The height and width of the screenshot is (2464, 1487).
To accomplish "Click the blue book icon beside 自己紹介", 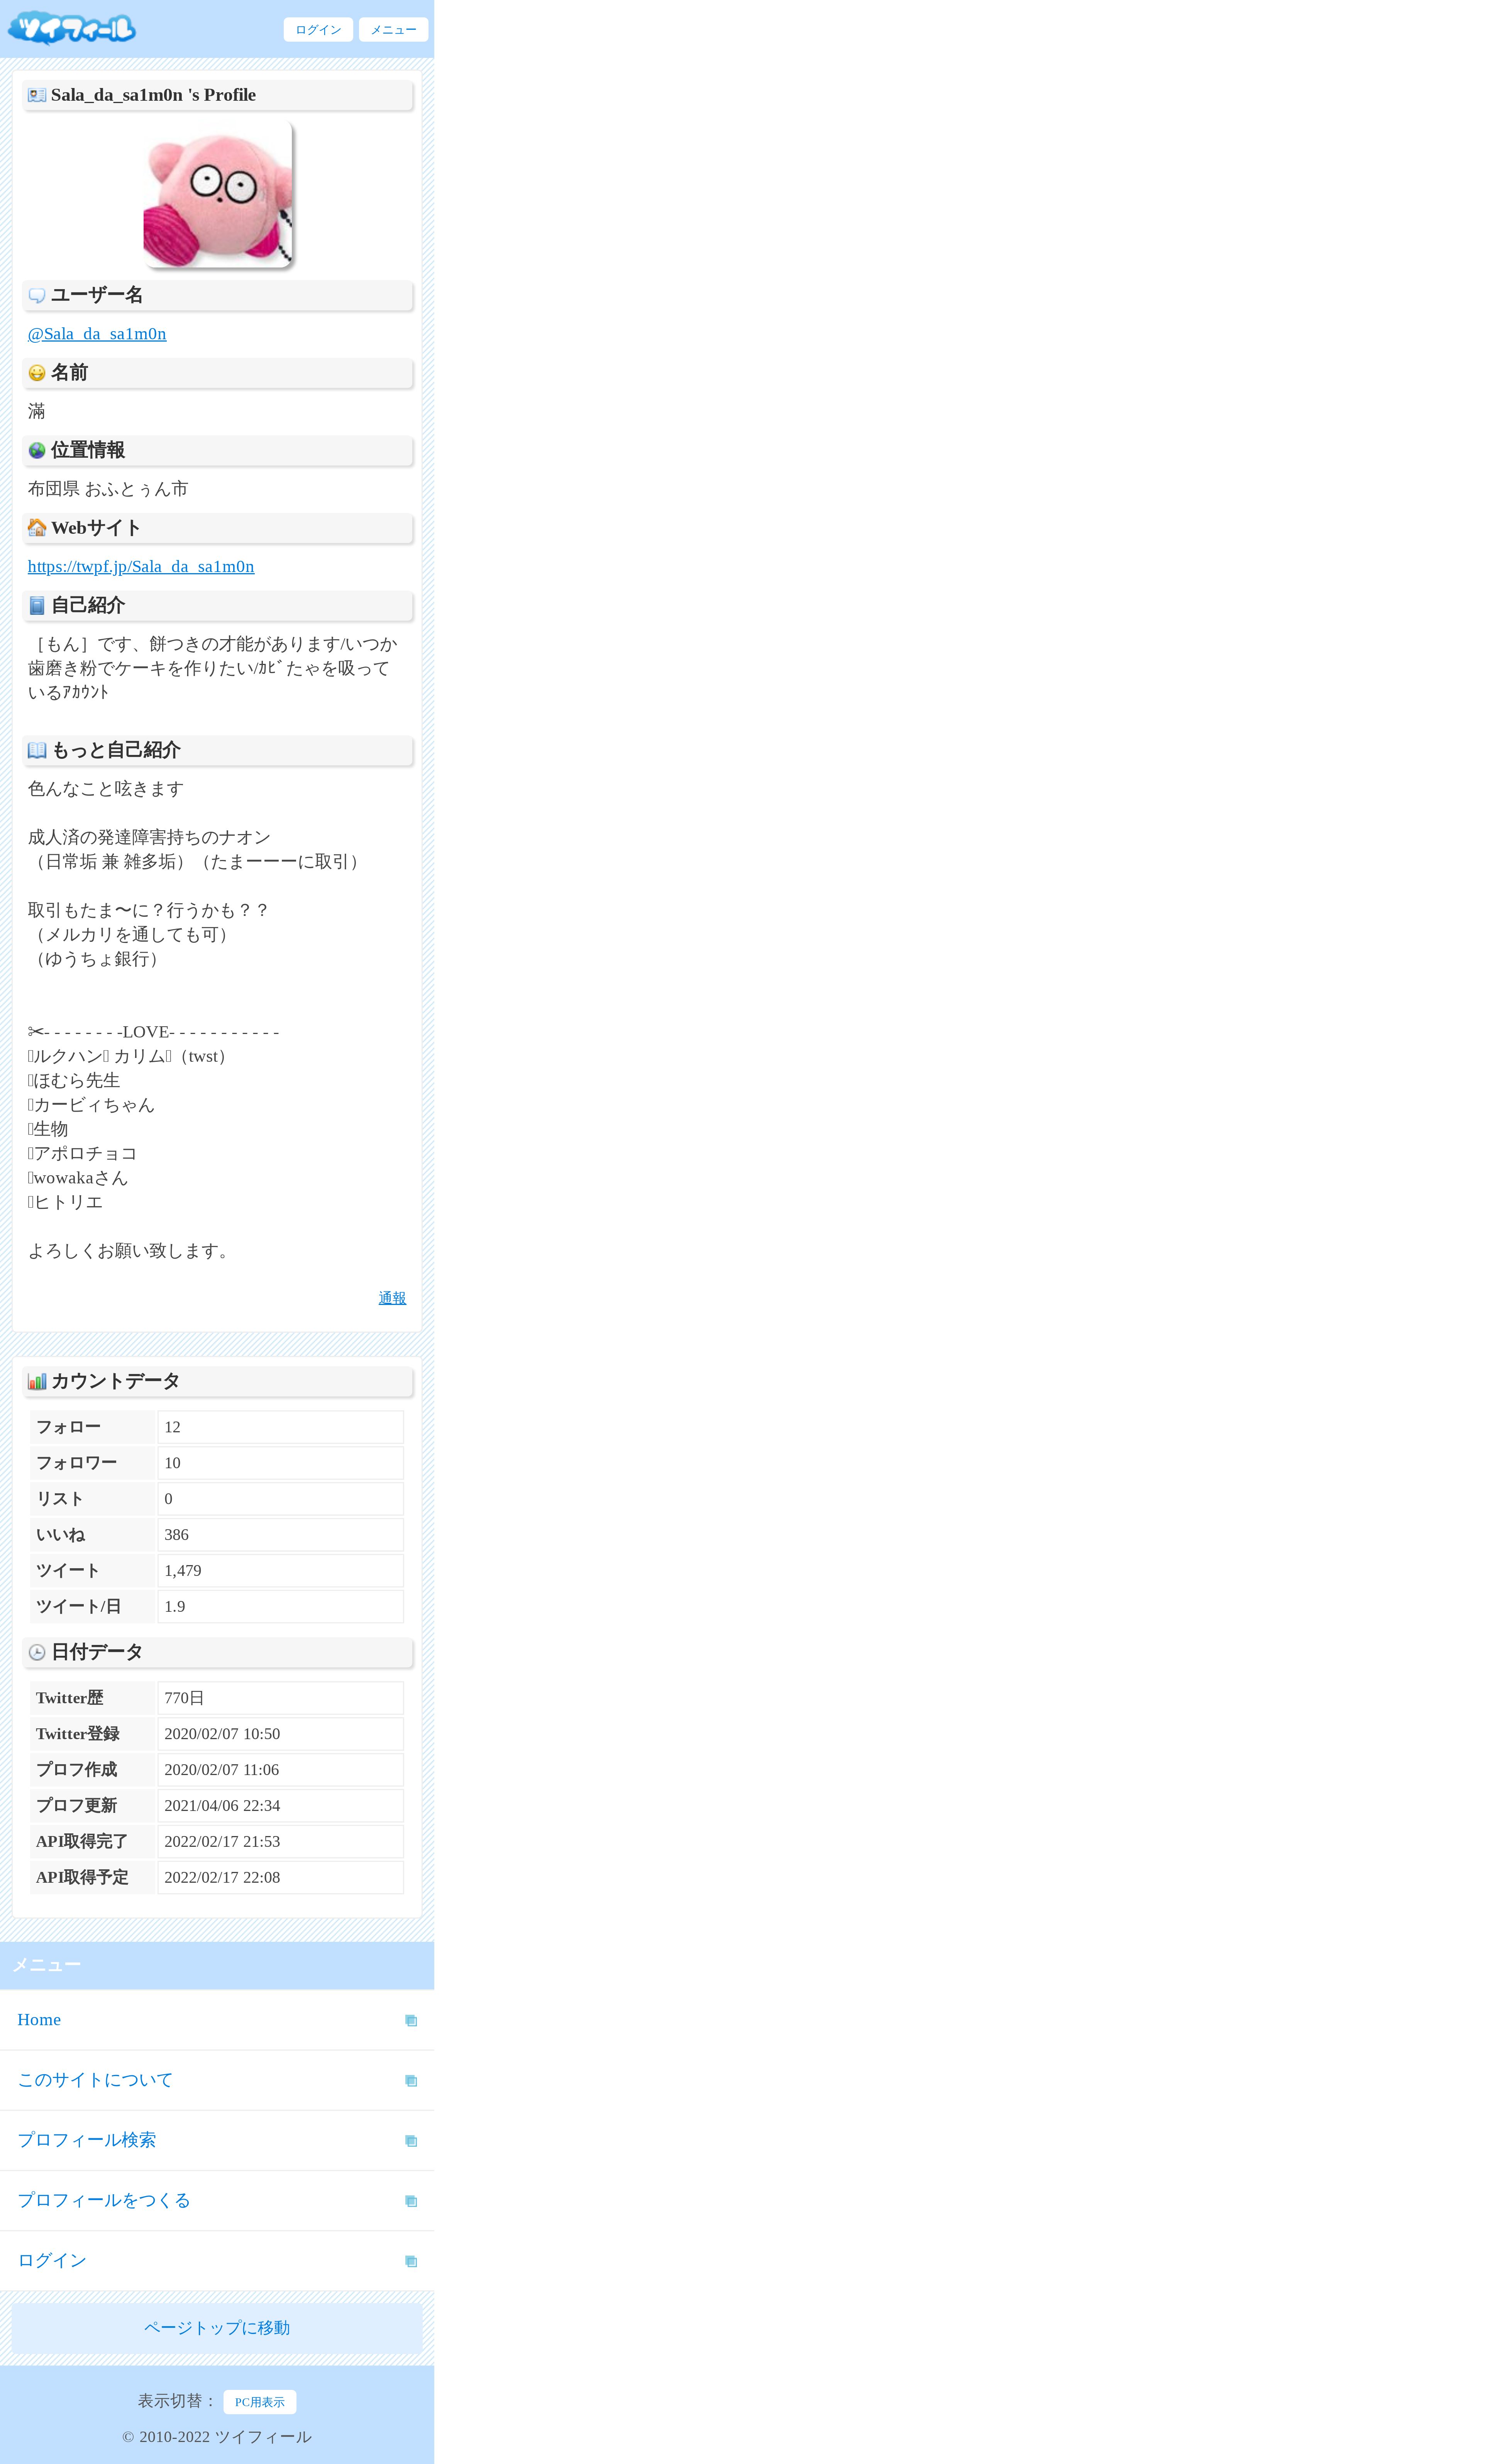I will click(x=37, y=605).
